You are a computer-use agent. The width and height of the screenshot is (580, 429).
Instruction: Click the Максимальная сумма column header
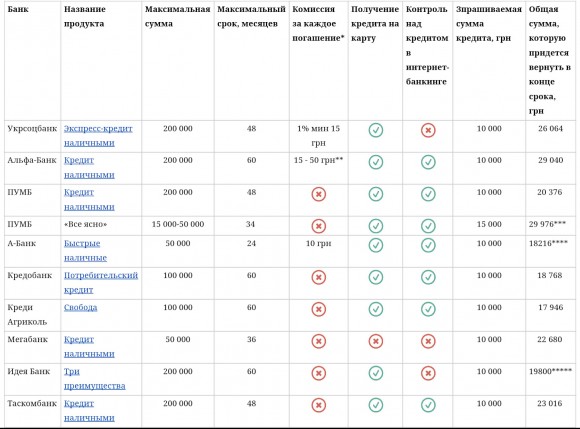coord(178,16)
